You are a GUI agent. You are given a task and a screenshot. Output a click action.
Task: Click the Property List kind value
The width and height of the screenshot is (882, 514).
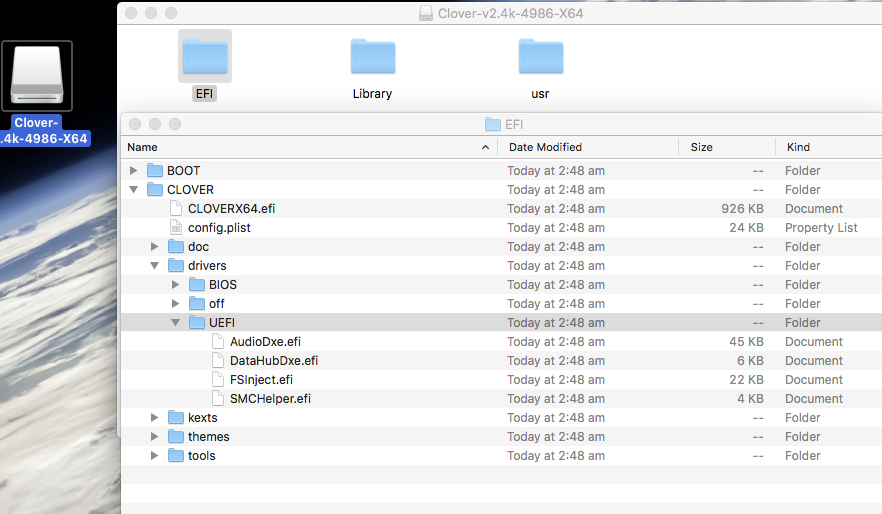pyautogui.click(x=821, y=228)
